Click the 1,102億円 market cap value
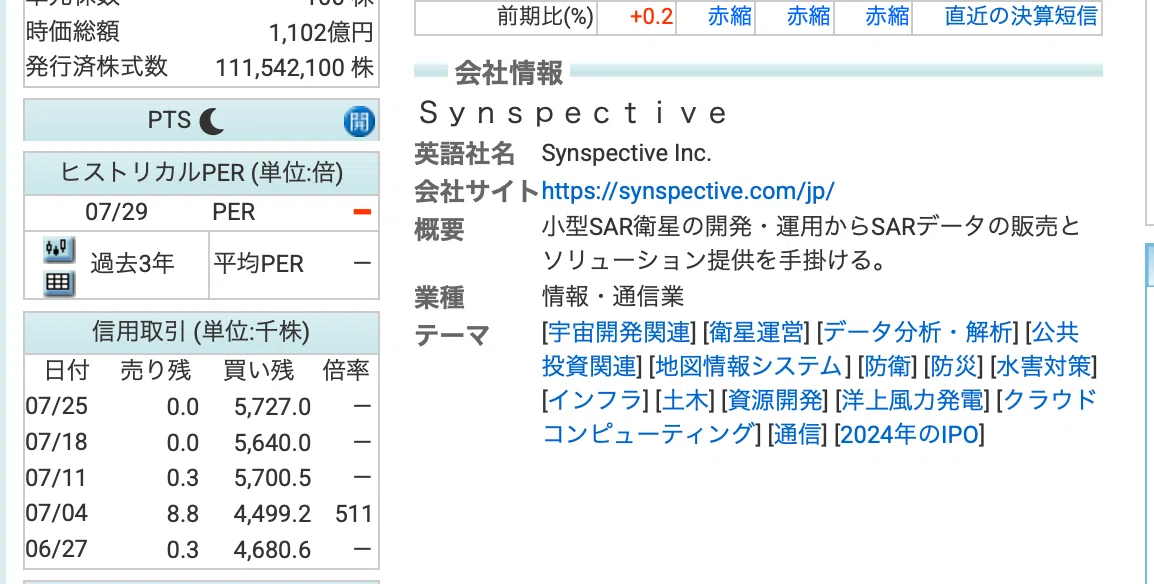1154x584 pixels. (x=321, y=32)
